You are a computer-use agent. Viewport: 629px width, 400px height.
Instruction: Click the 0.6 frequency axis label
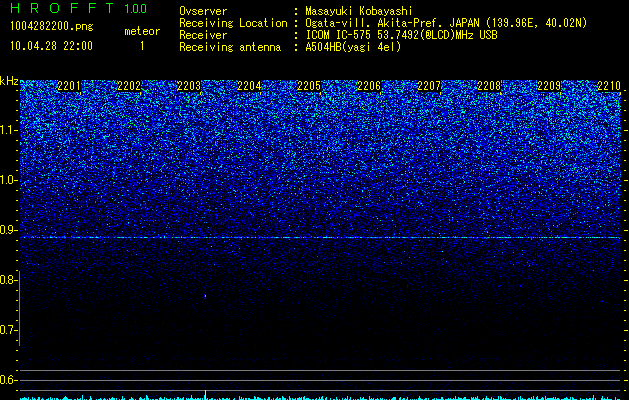(8, 380)
